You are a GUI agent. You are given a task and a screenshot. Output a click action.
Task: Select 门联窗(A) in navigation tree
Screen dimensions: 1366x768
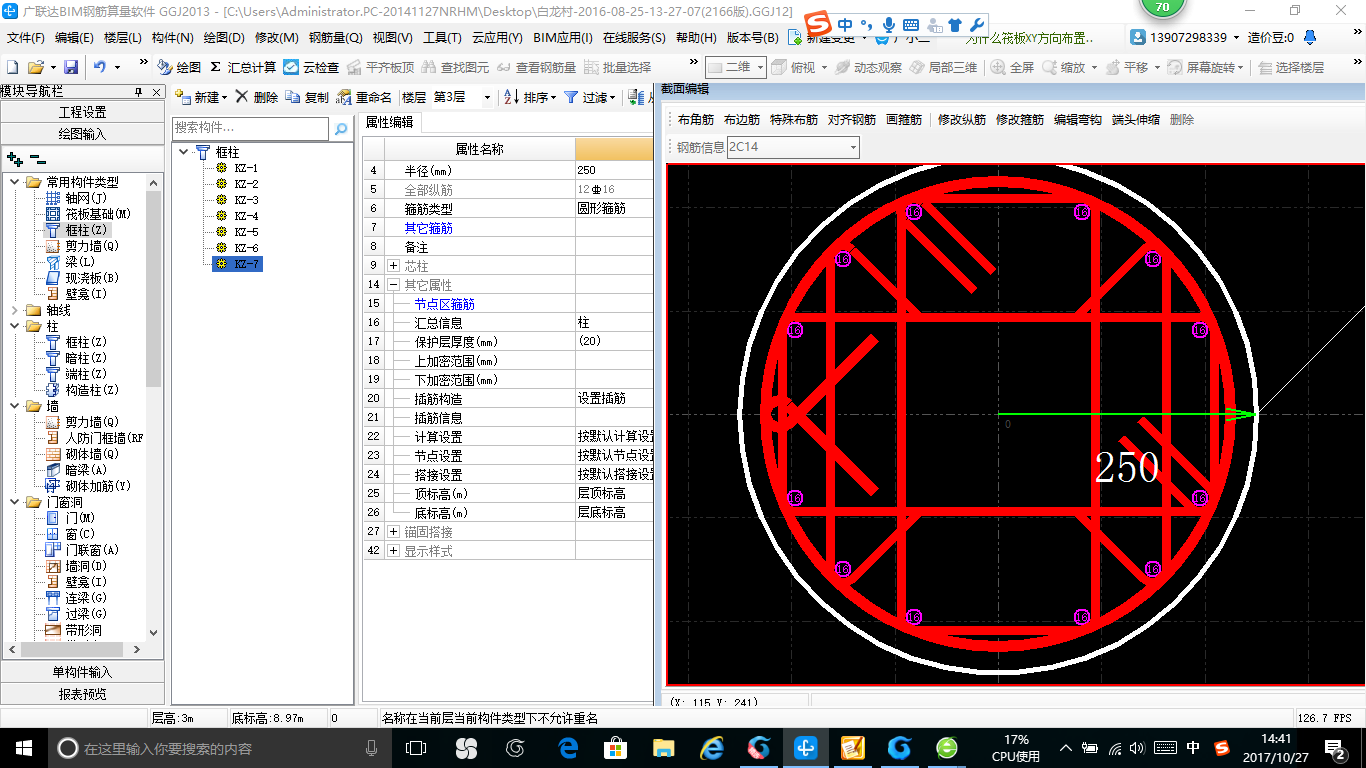[x=92, y=550]
